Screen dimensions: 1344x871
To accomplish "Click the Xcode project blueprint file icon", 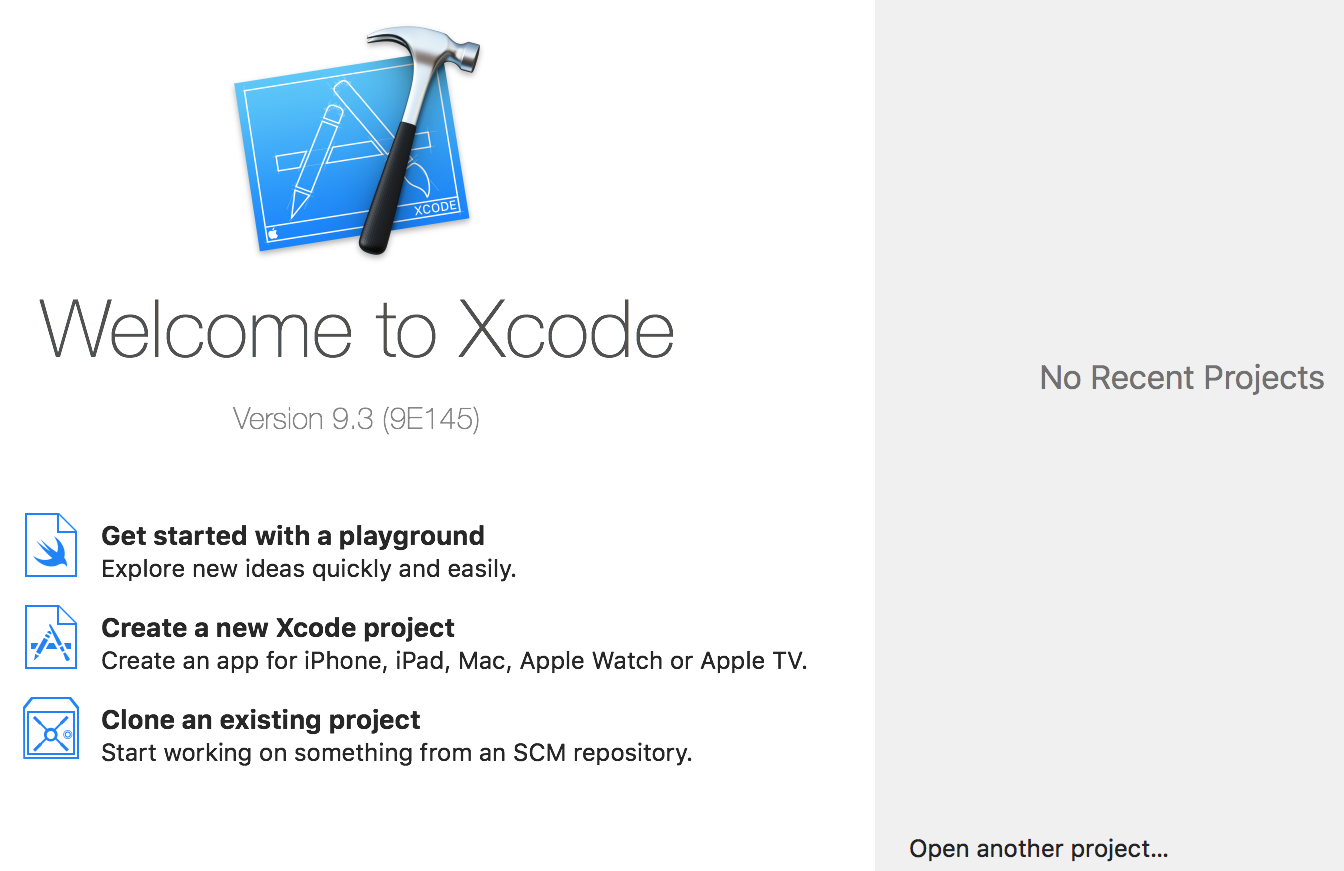I will coord(51,637).
